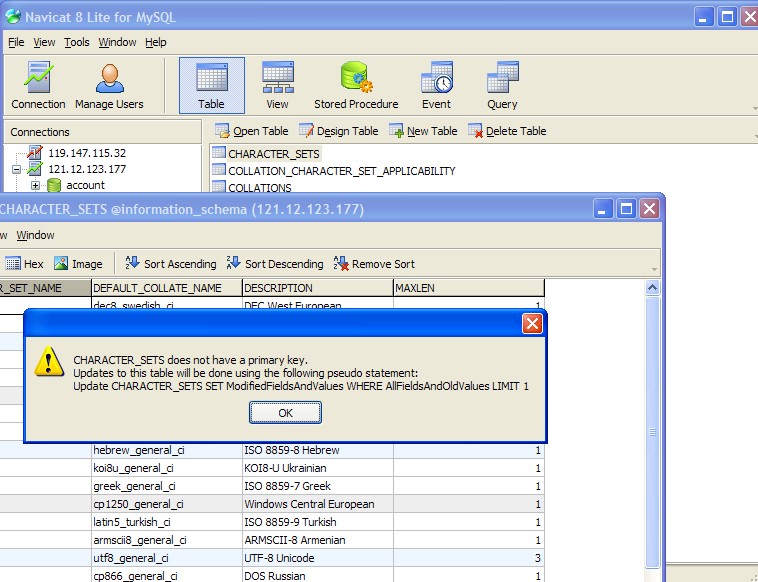Image resolution: width=758 pixels, height=582 pixels.
Task: Click DEFAULT_COLLATE_NAME column header
Action: (x=167, y=288)
